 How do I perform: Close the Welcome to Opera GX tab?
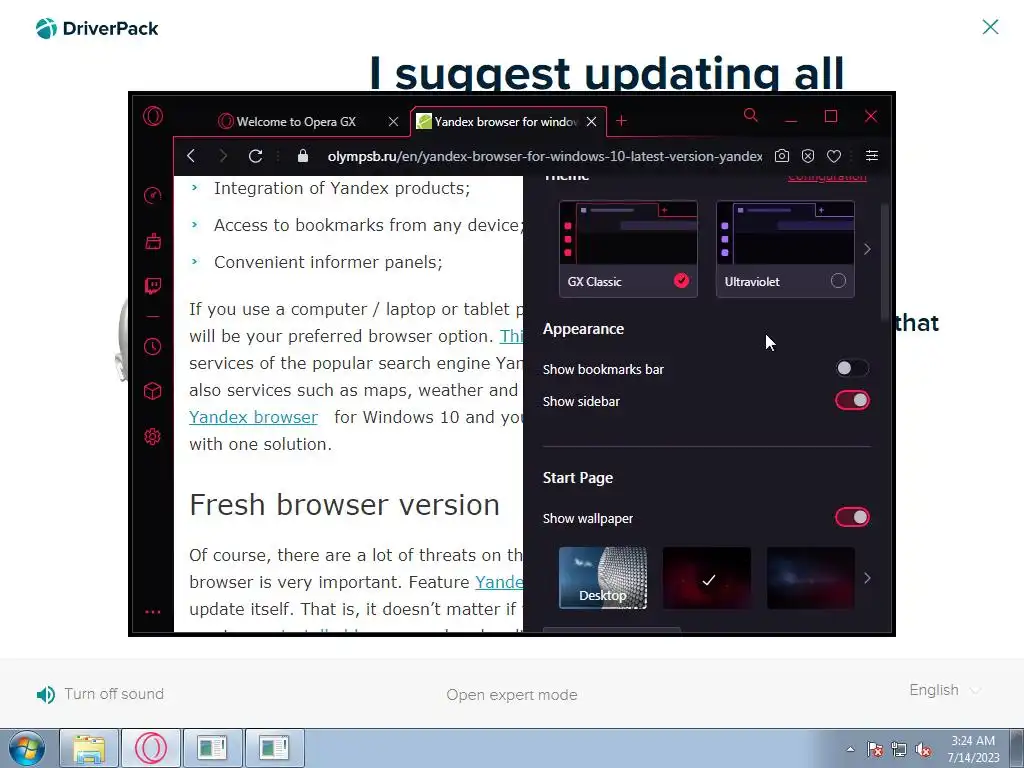click(x=393, y=121)
